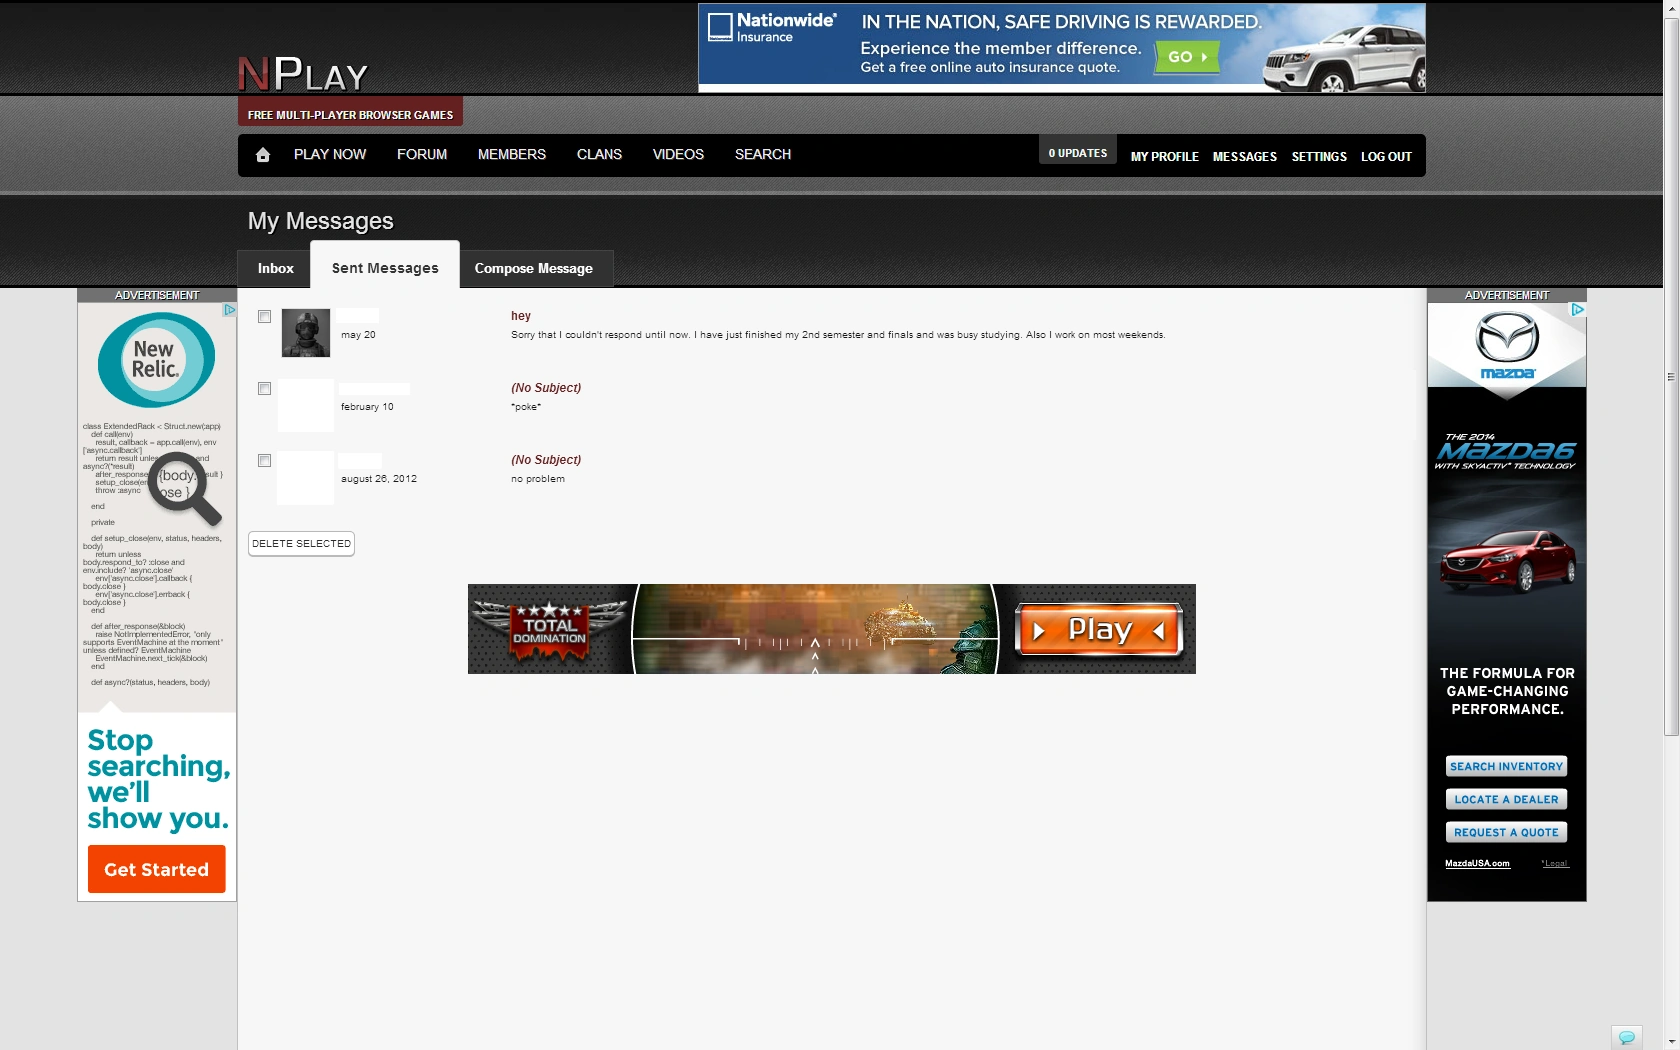Open the Forum menu item

tap(422, 155)
